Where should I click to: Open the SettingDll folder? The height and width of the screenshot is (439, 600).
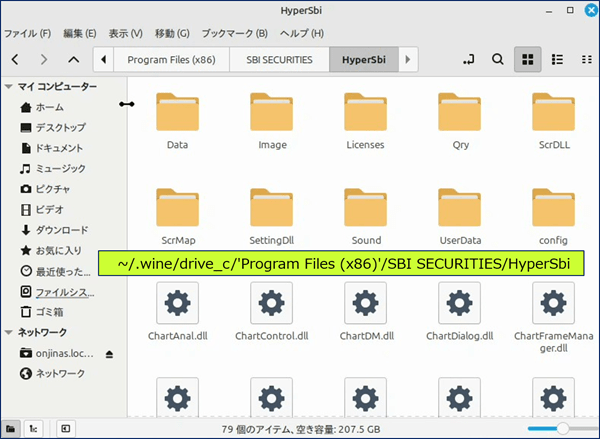272,217
